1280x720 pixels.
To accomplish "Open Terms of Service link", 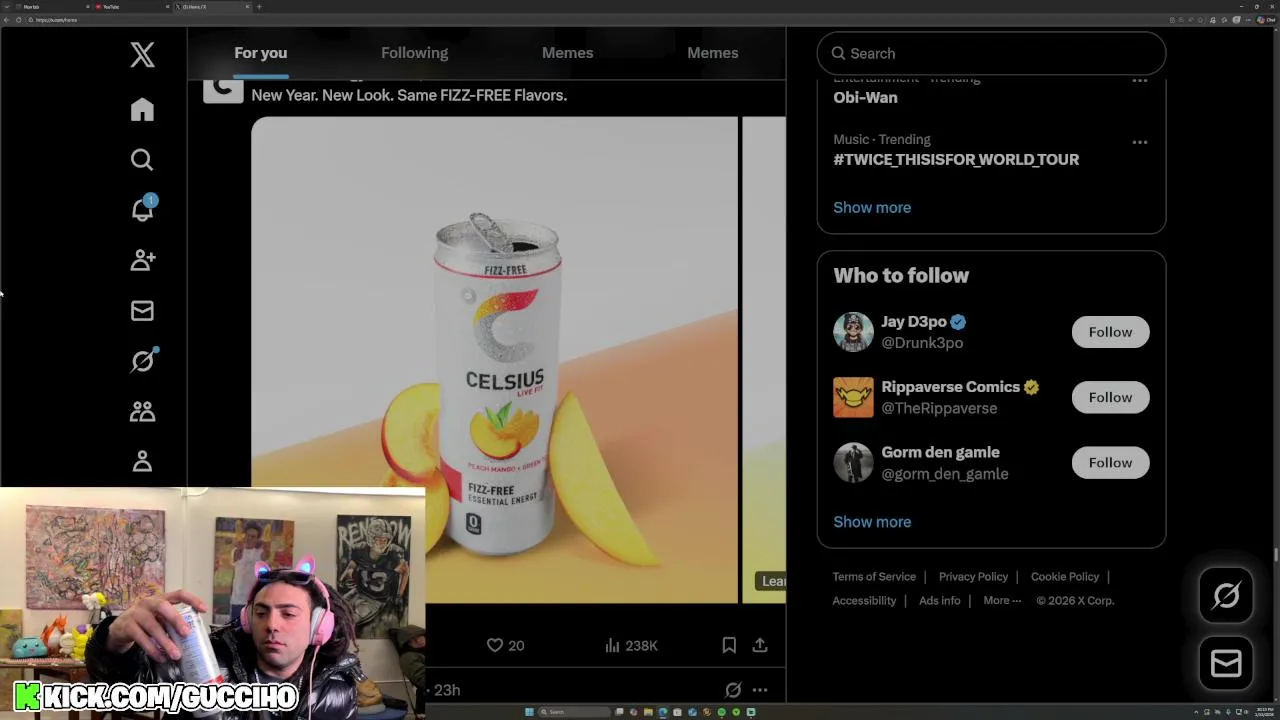I will tap(874, 577).
